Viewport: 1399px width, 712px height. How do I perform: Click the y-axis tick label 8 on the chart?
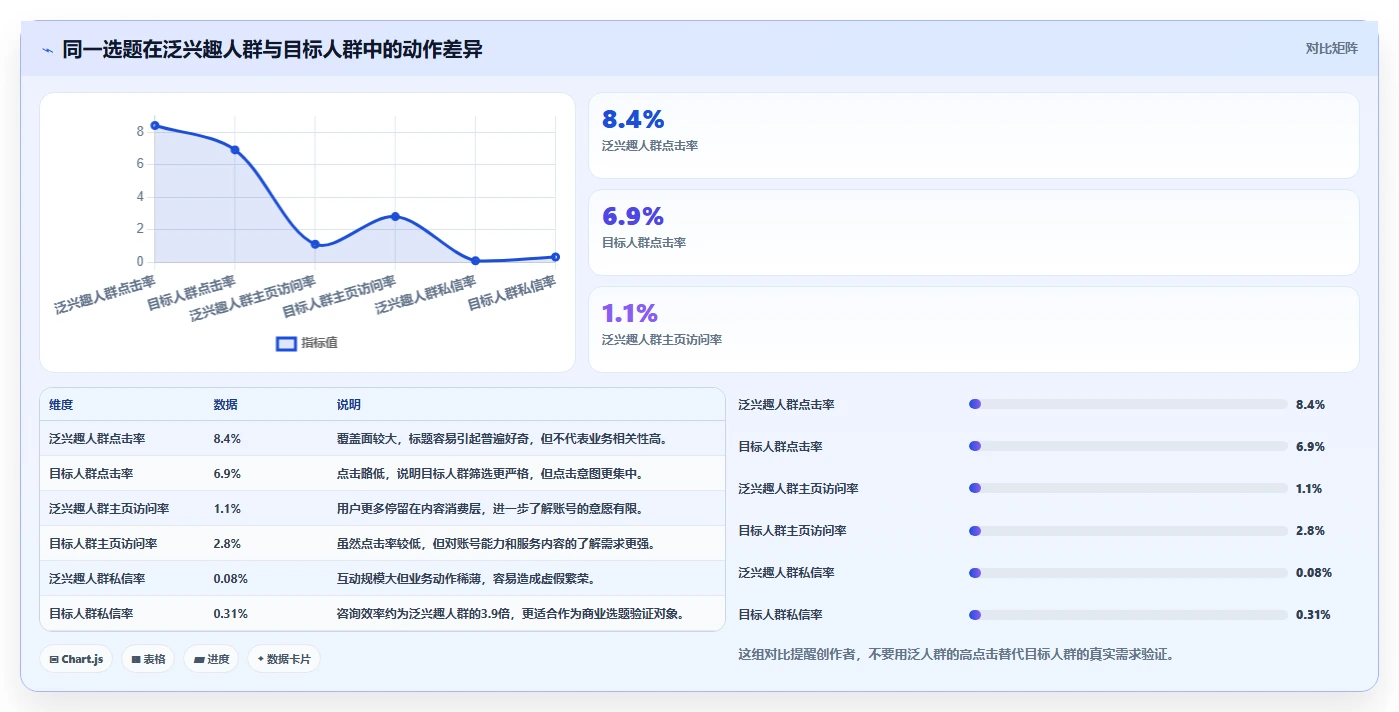click(140, 131)
